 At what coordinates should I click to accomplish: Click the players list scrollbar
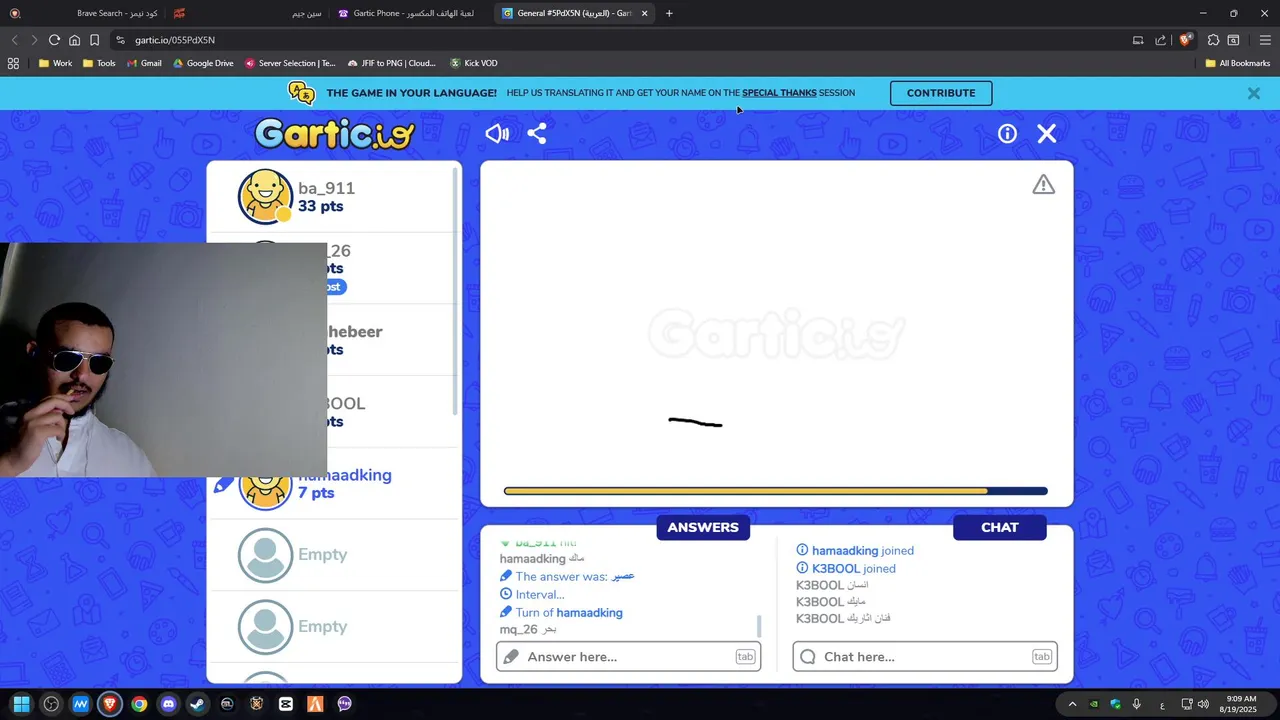[x=456, y=290]
